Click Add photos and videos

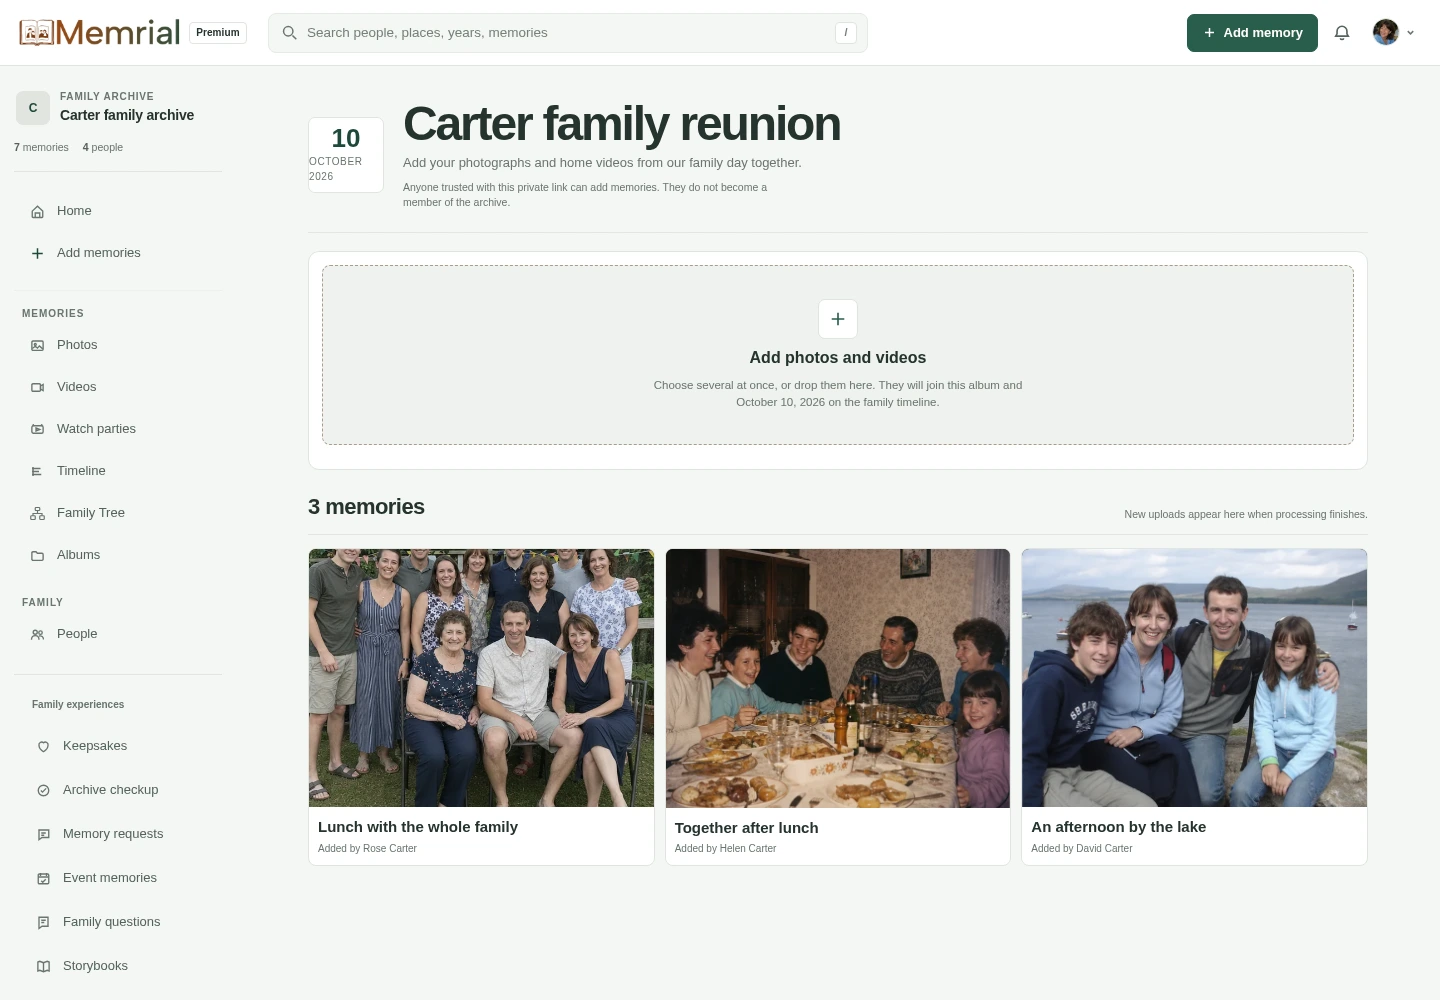(838, 357)
